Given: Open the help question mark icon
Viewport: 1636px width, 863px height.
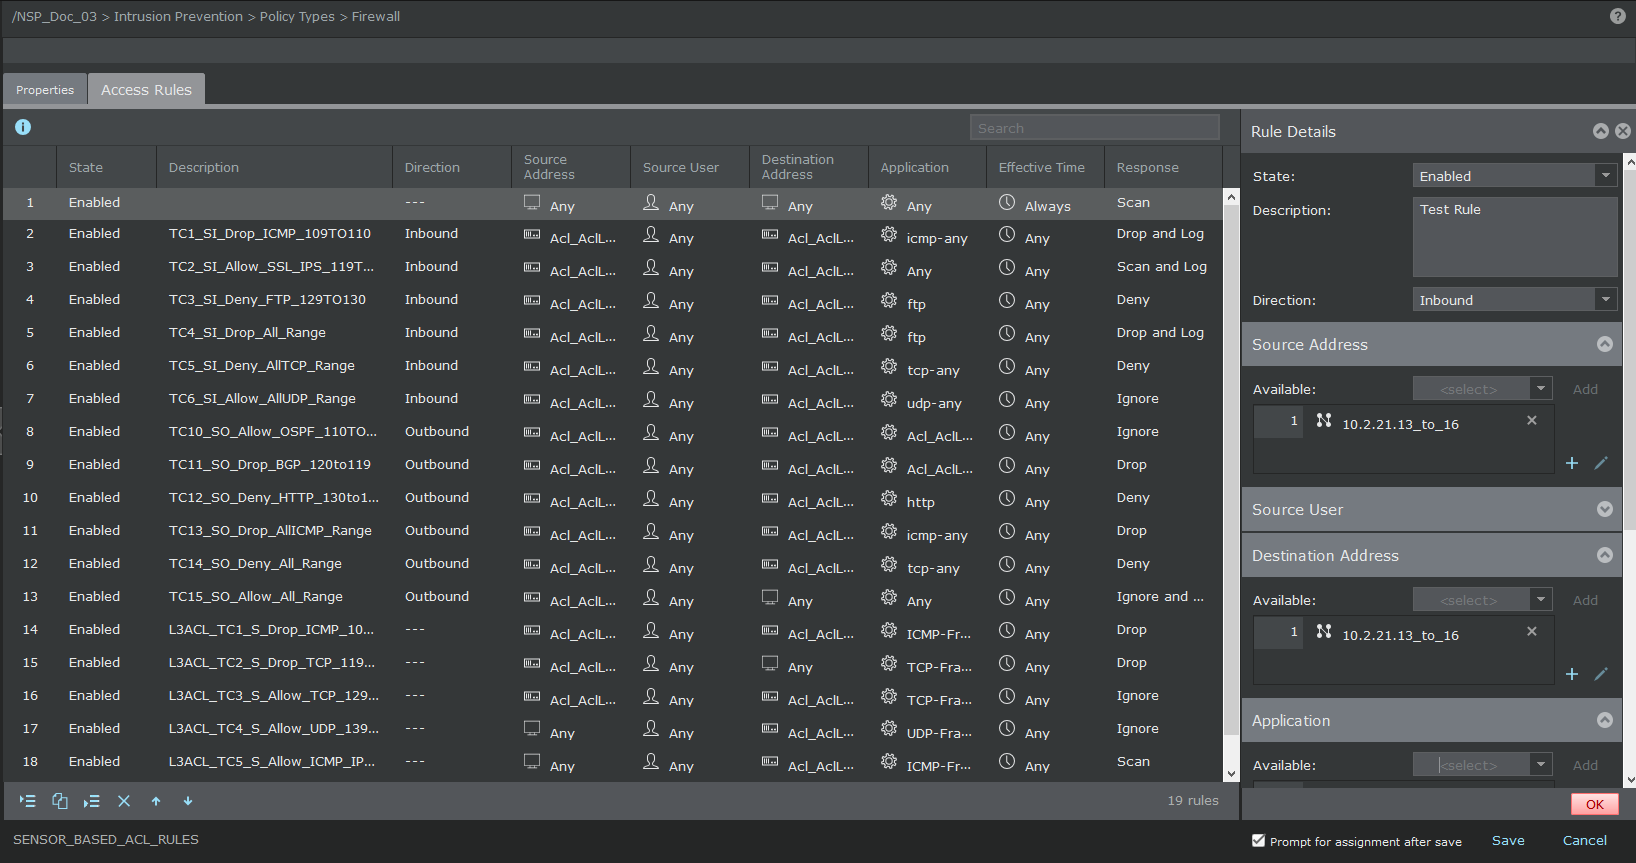Looking at the screenshot, I should (1618, 16).
